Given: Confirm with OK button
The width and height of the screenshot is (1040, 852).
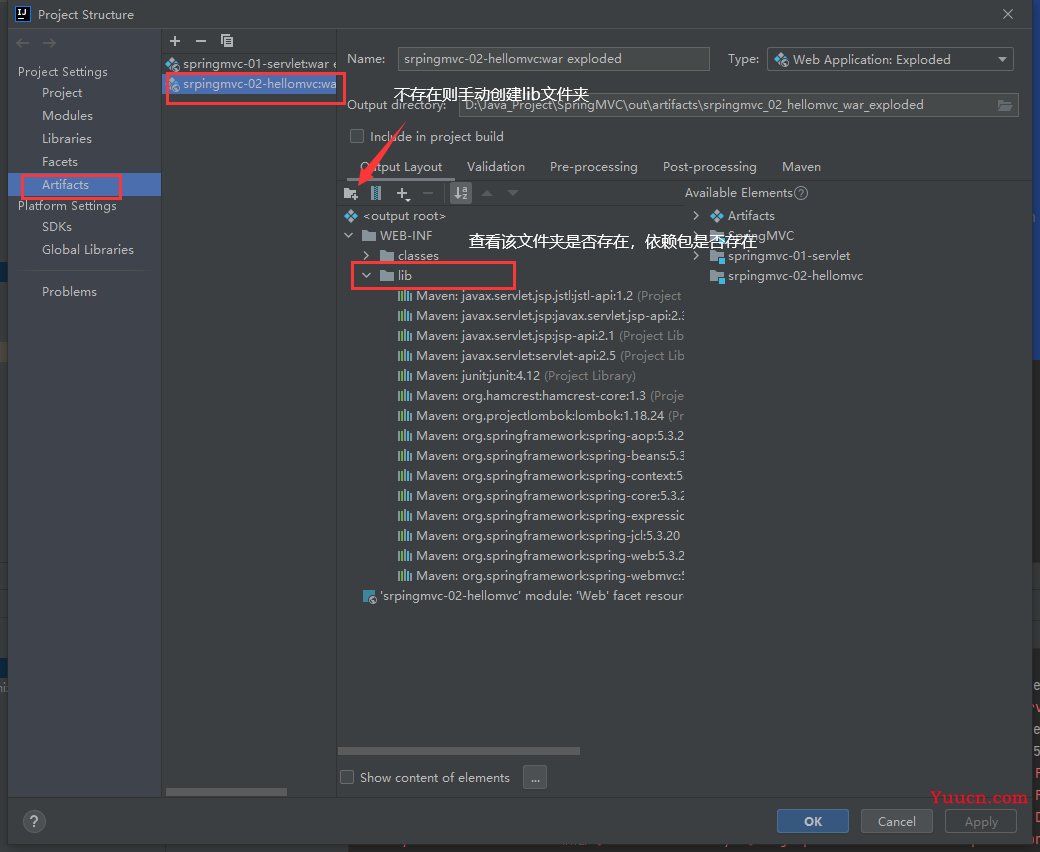Looking at the screenshot, I should click(x=812, y=822).
